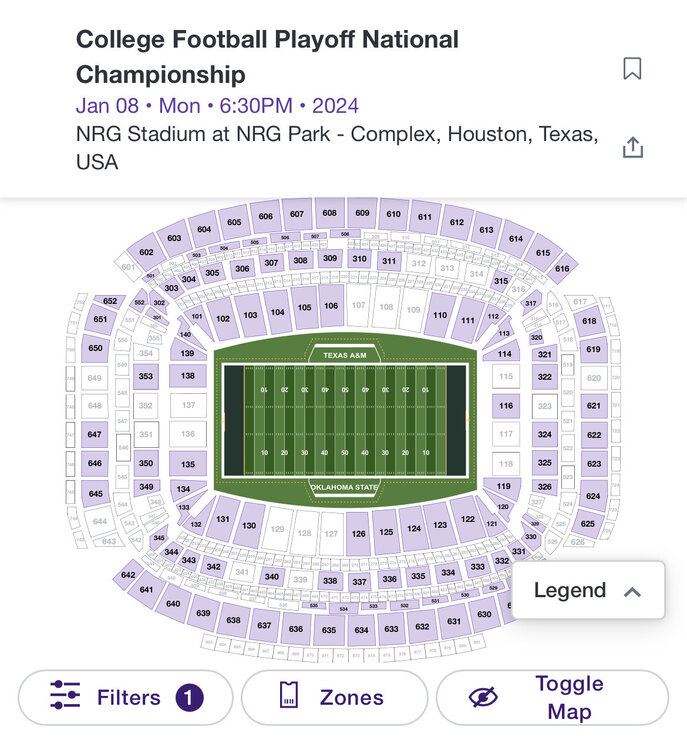Click the Zones ticket icon
Screen dimensions: 687x750
[288, 697]
